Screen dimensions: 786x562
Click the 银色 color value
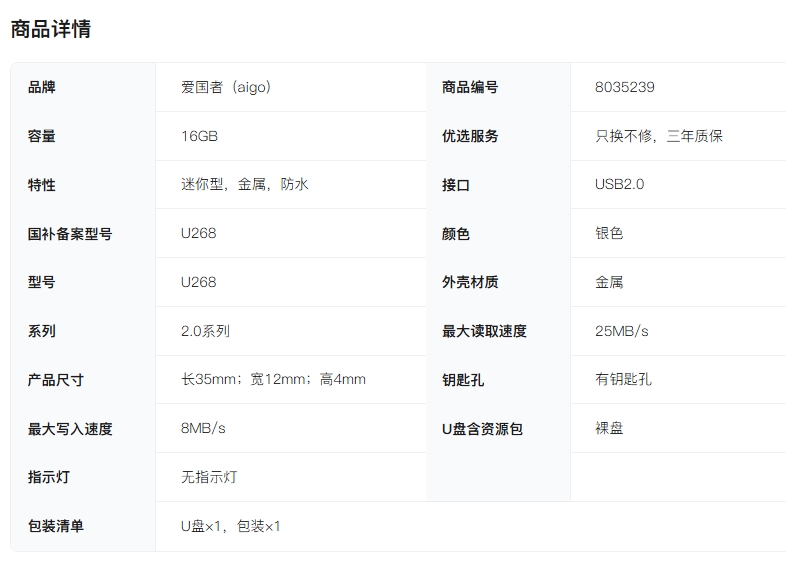(x=609, y=233)
